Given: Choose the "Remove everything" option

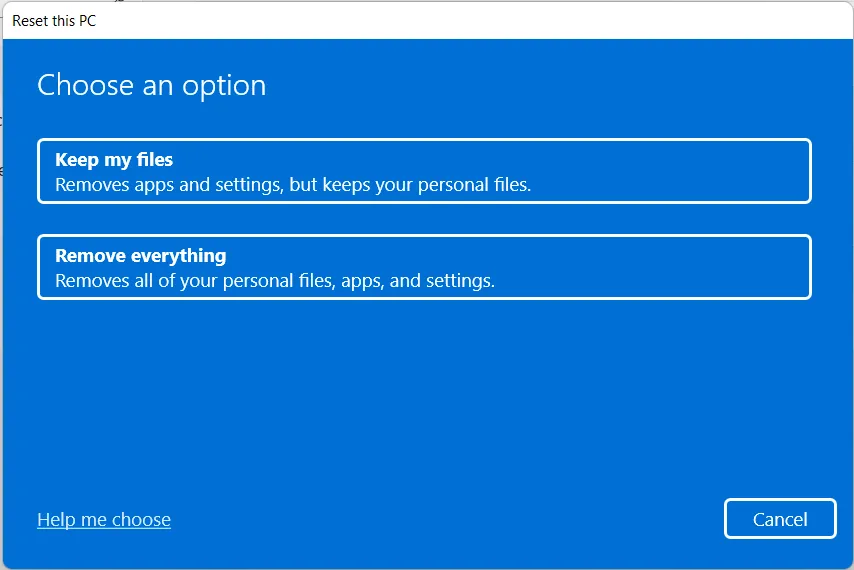Looking at the screenshot, I should pyautogui.click(x=424, y=267).
